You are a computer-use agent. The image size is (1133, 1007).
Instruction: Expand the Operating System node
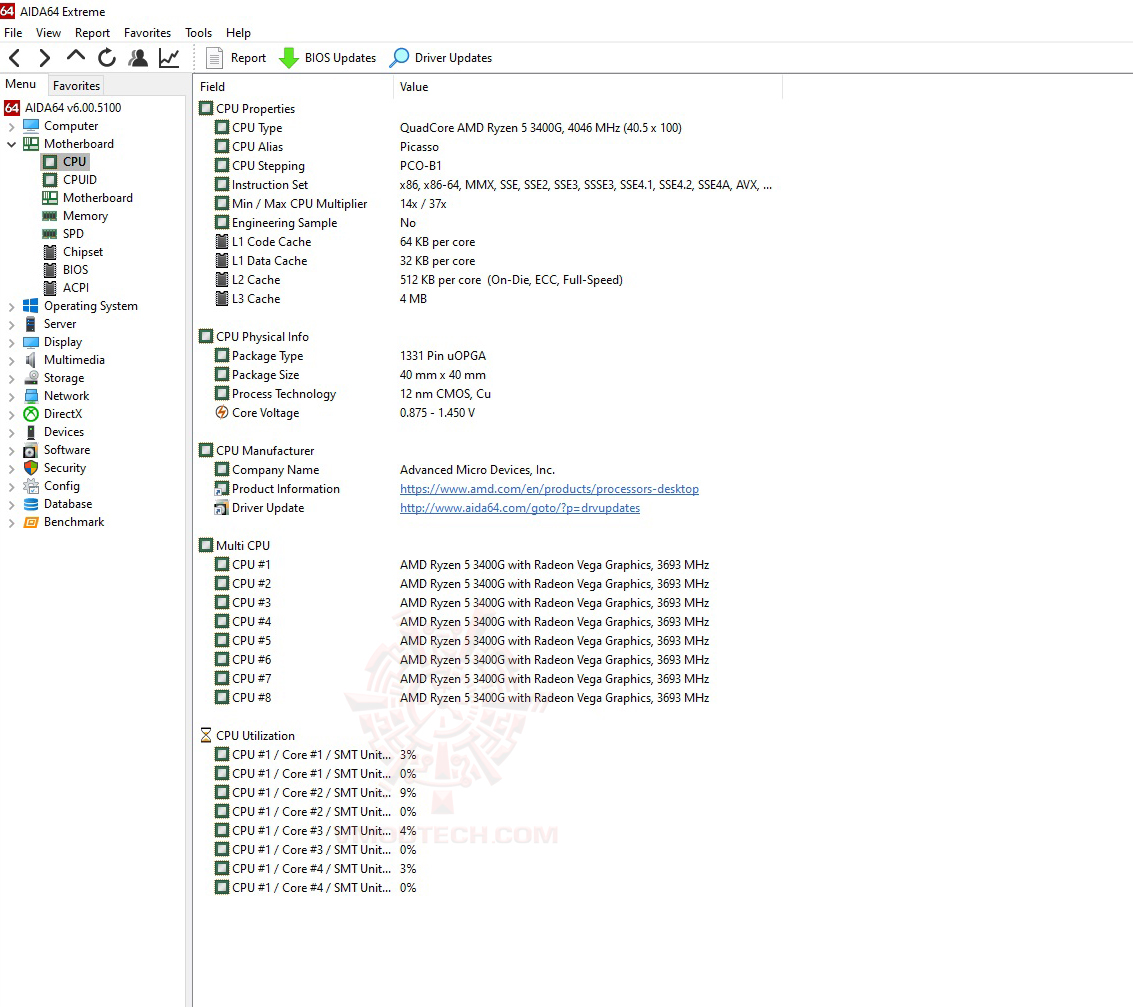11,306
